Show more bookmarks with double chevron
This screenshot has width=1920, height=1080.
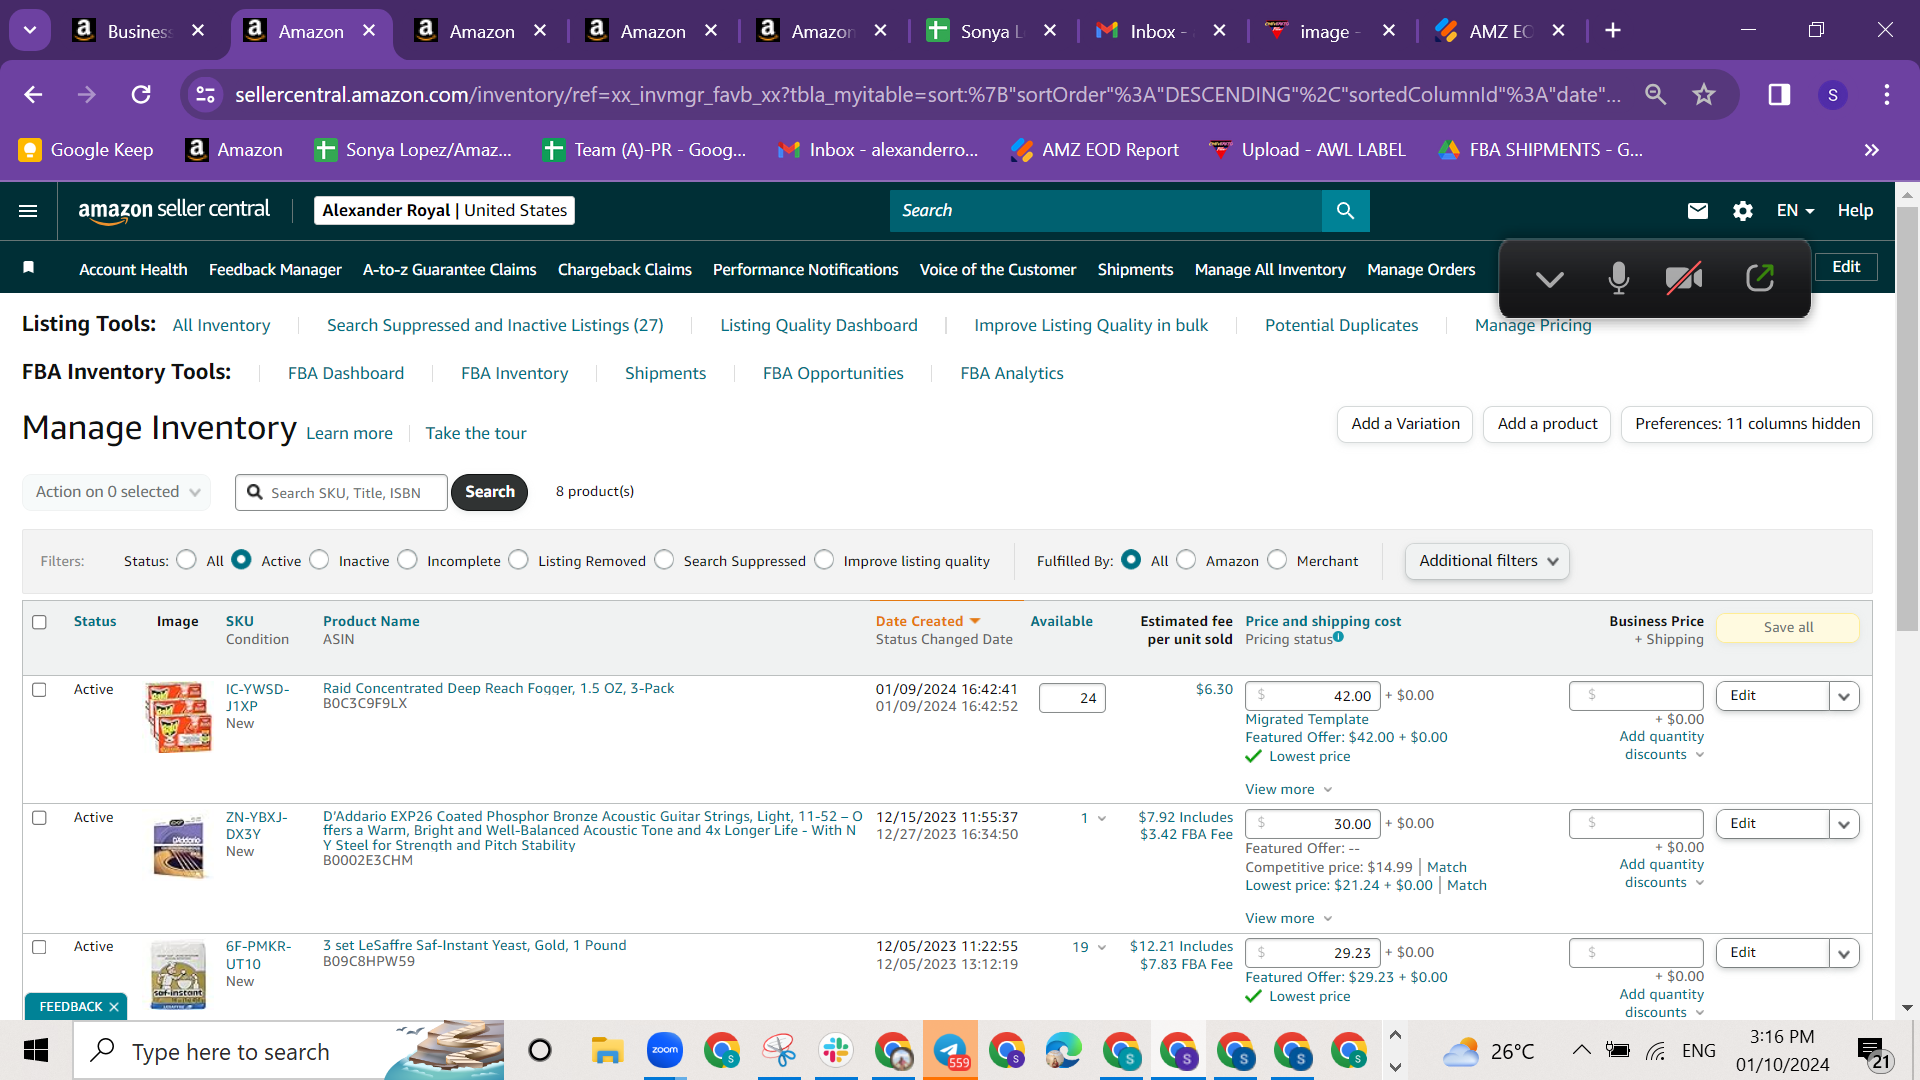[1872, 150]
